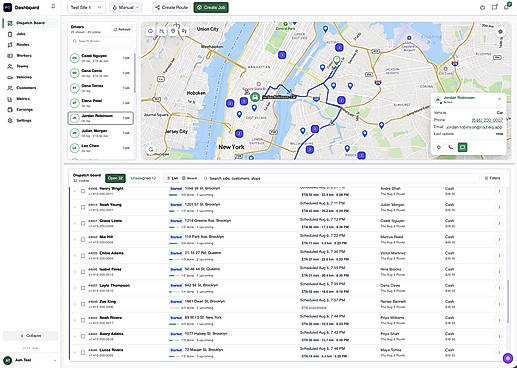Open row menu for Lucas Rivera job
Image resolution: width=517 pixels, height=368 pixels.
coord(499,353)
